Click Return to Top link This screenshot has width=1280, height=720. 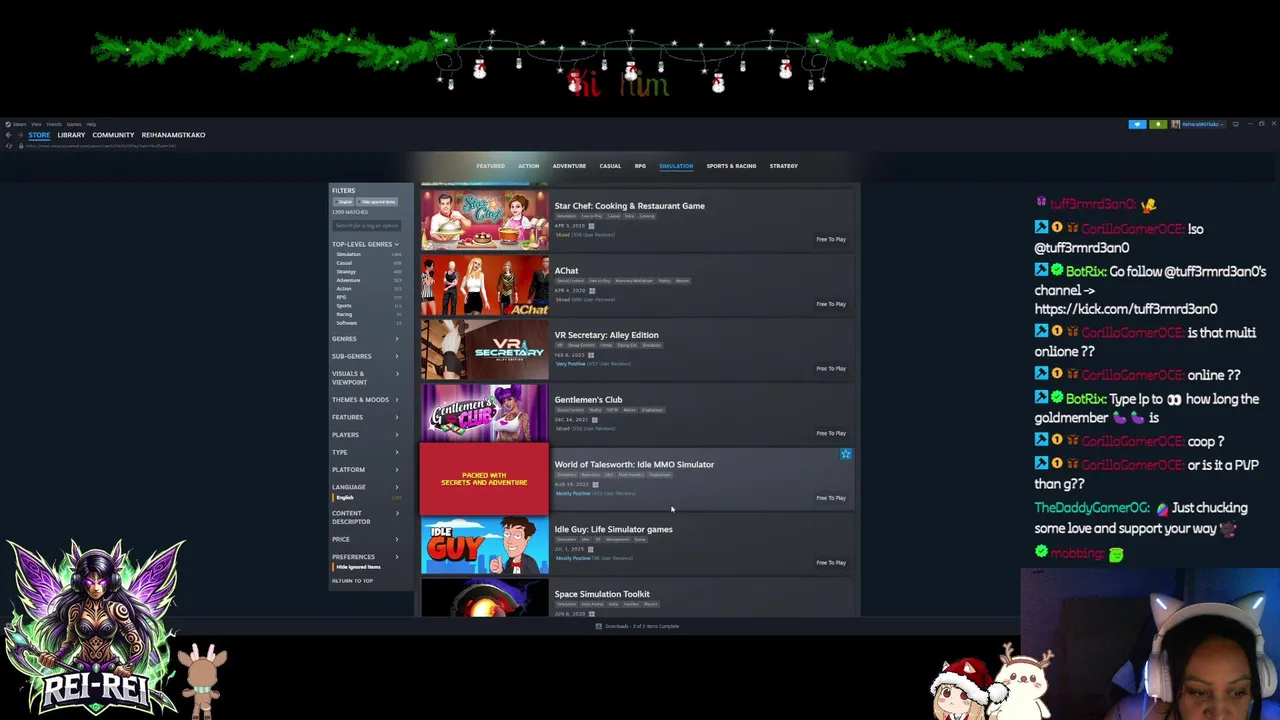[x=352, y=581]
